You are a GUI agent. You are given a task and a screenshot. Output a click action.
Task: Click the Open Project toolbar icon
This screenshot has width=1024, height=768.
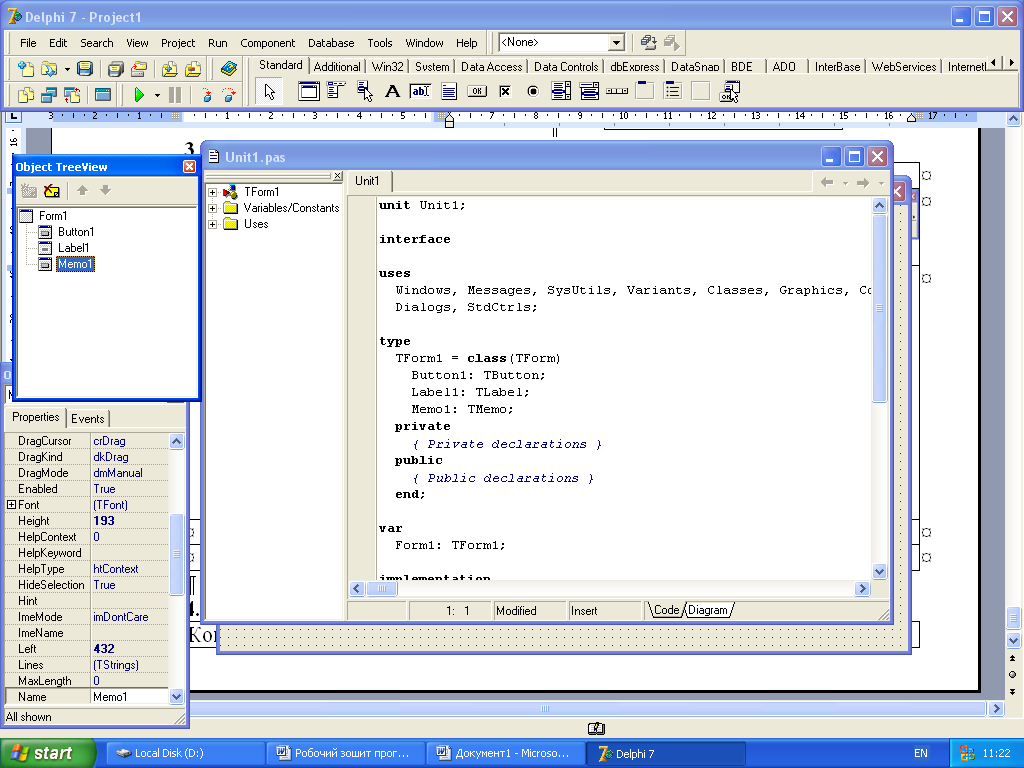(x=138, y=69)
